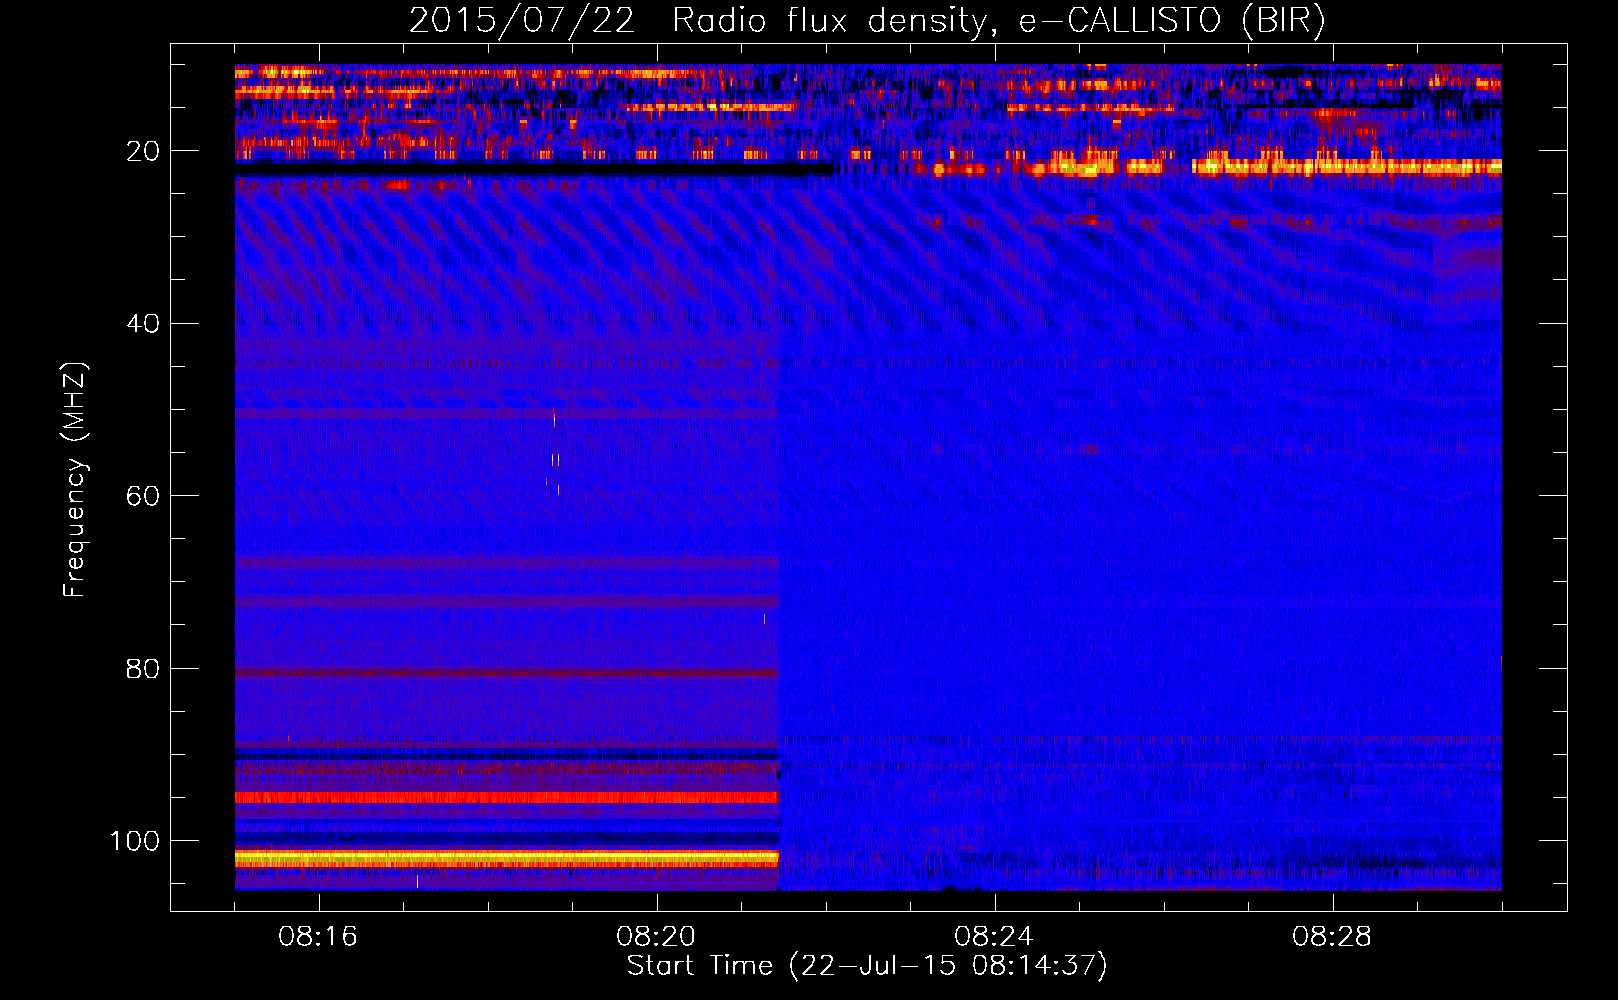
Task: Click the 'Frequency (MHZ)' axis label
Action: [x=75, y=480]
